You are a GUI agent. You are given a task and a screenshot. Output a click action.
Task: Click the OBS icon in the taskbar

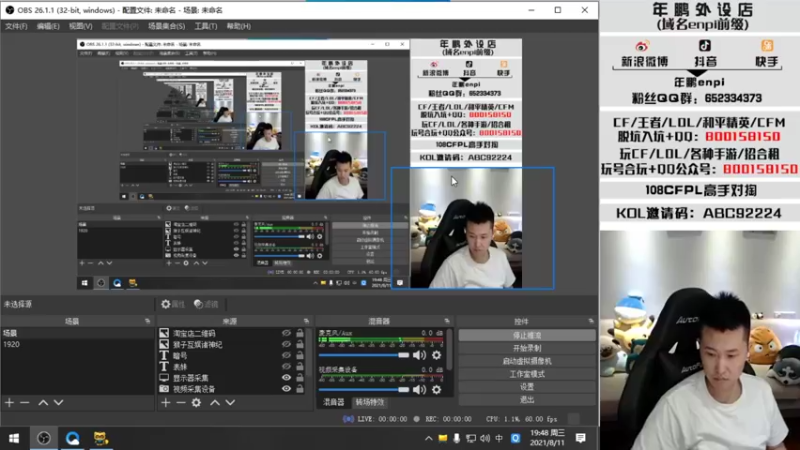tap(44, 438)
